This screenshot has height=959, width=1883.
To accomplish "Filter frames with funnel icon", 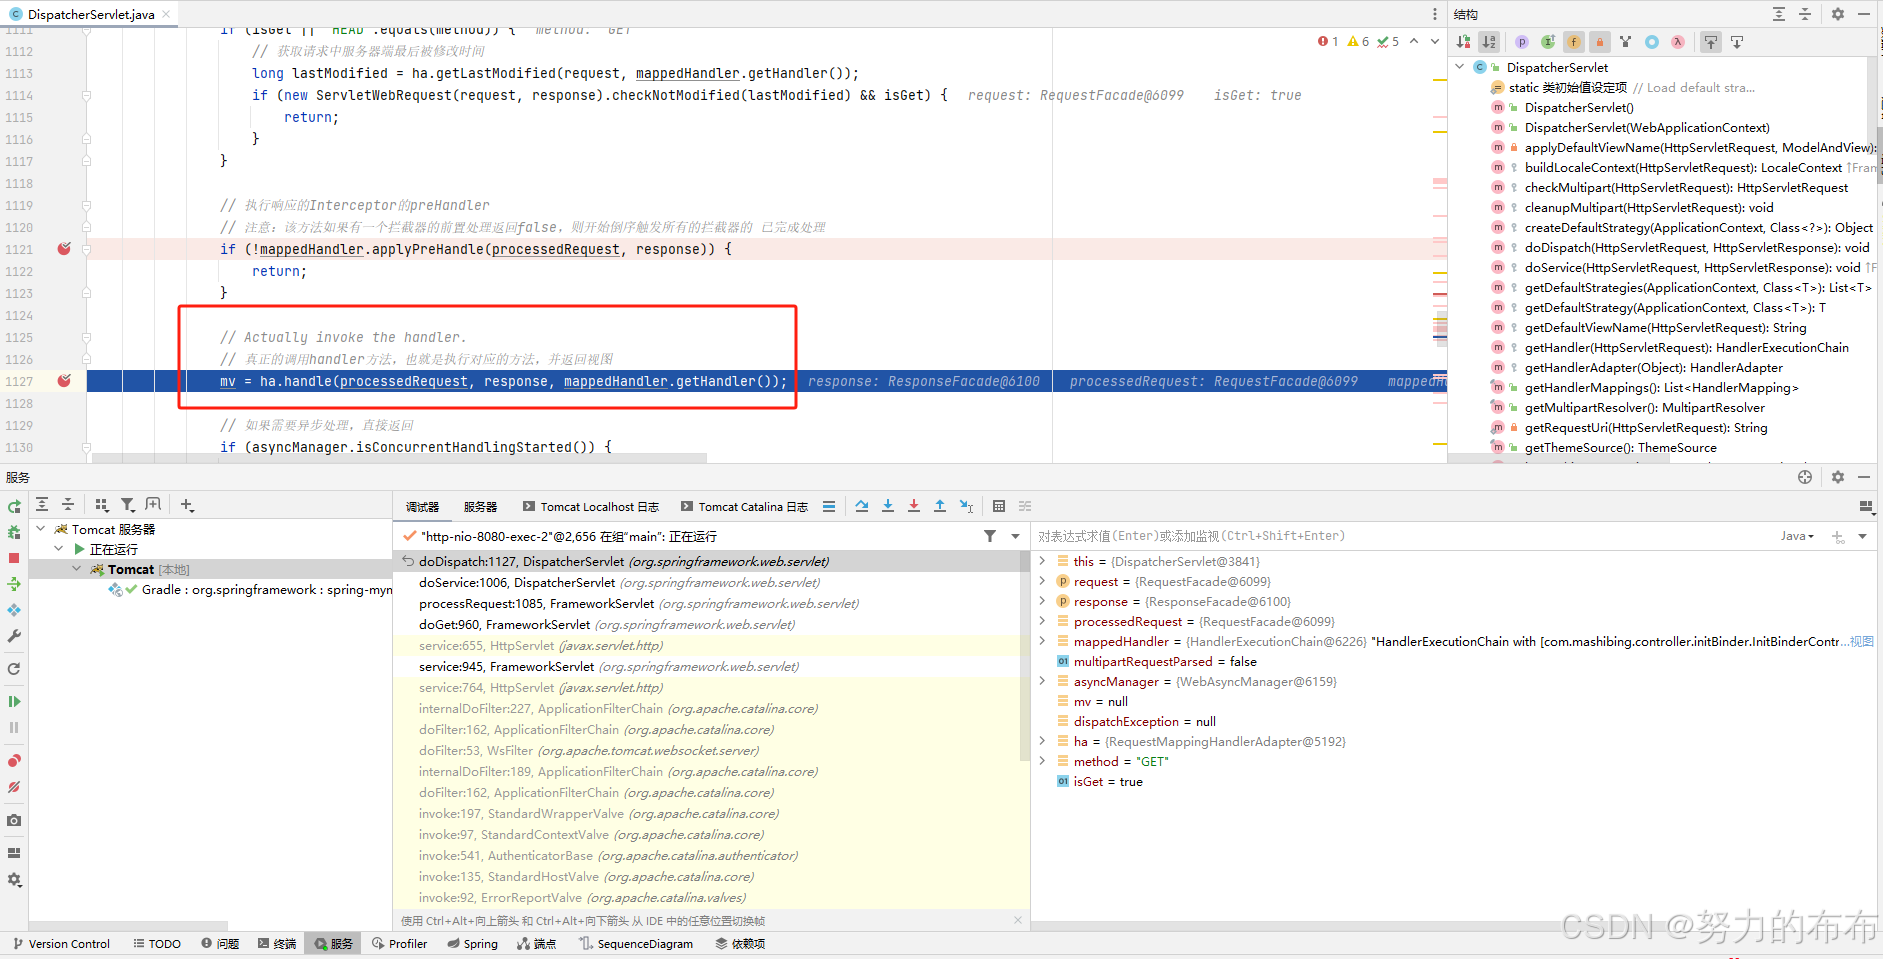I will pos(990,536).
